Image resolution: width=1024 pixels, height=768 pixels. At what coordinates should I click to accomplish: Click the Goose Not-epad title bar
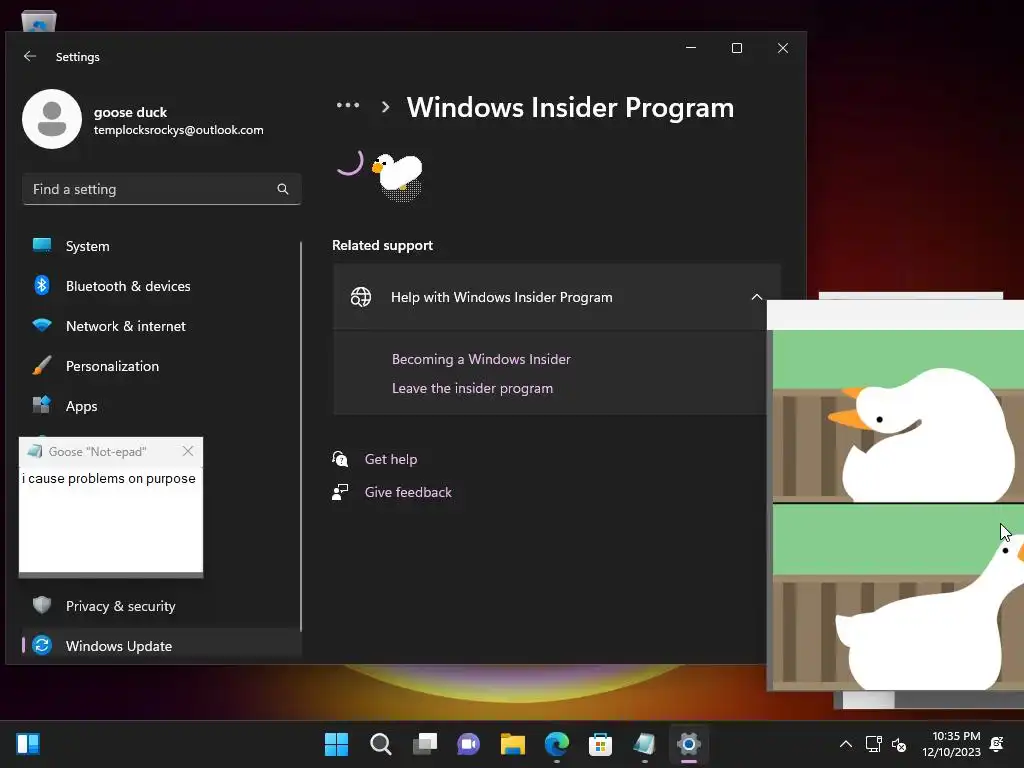tap(110, 451)
